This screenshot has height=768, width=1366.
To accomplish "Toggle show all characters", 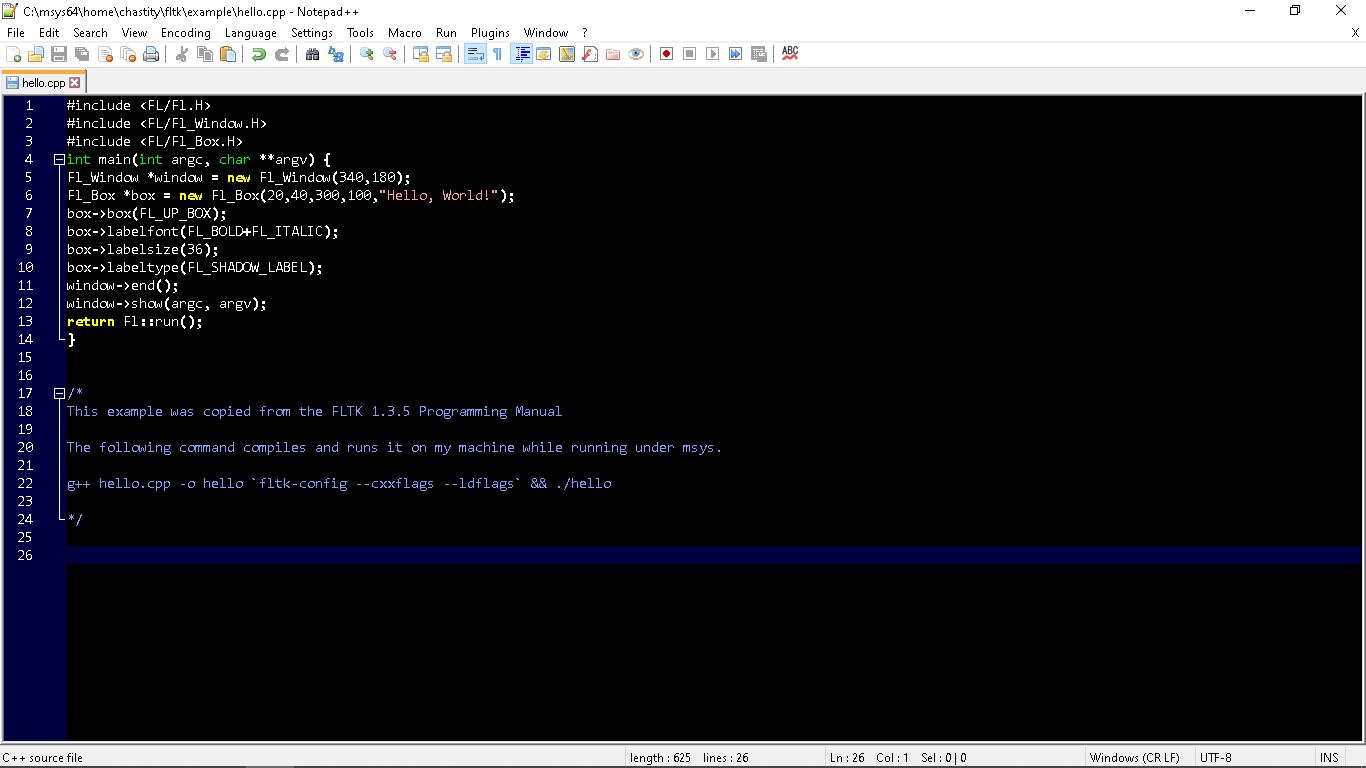I will tap(497, 53).
